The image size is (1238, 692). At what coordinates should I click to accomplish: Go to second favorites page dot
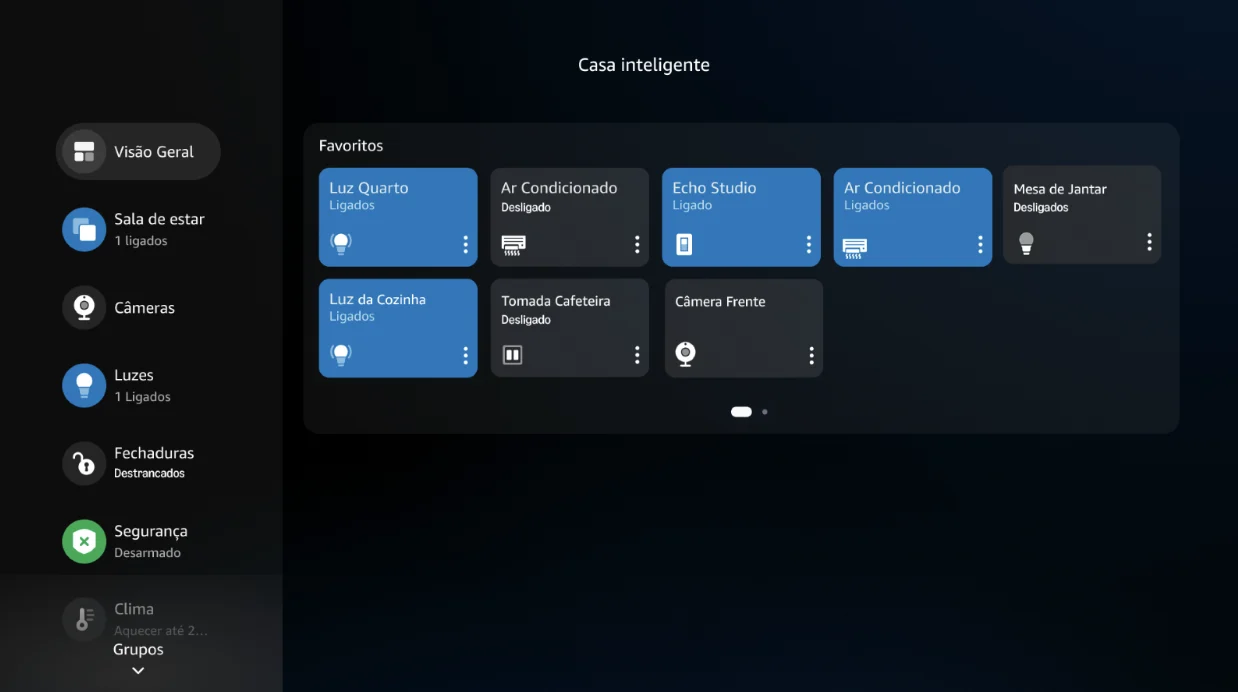[x=765, y=412]
